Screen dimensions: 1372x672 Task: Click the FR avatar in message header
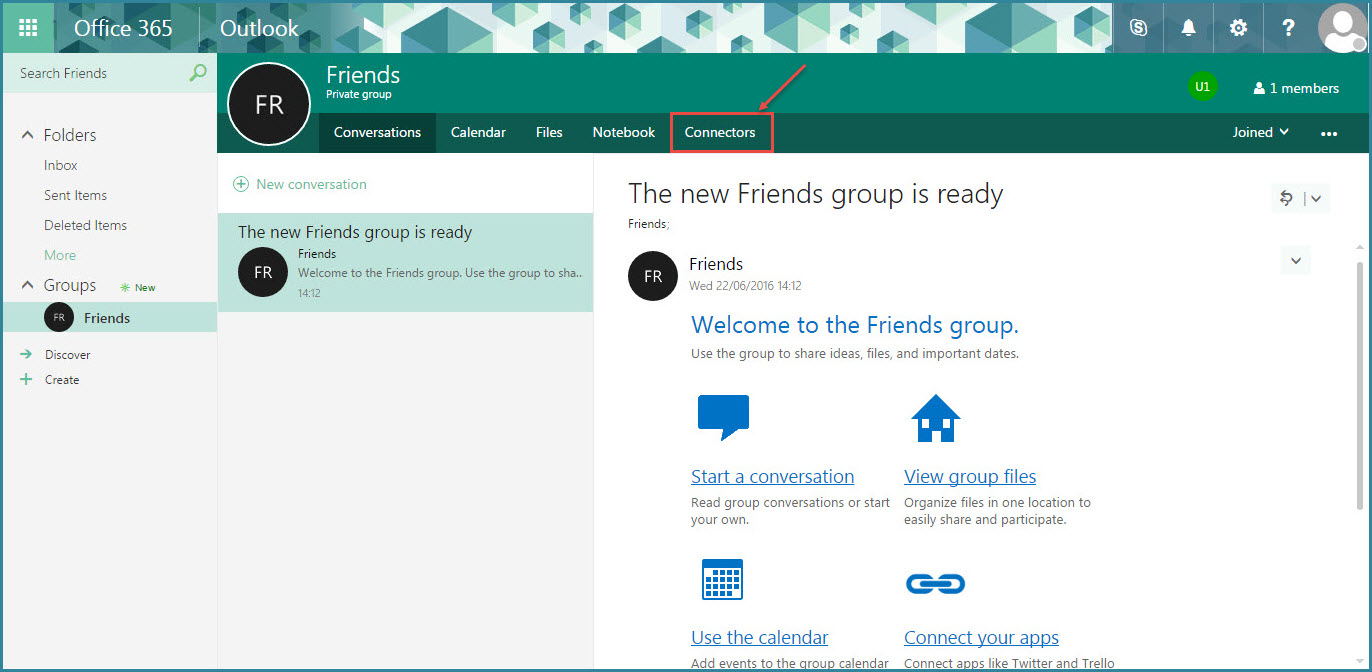(x=653, y=276)
